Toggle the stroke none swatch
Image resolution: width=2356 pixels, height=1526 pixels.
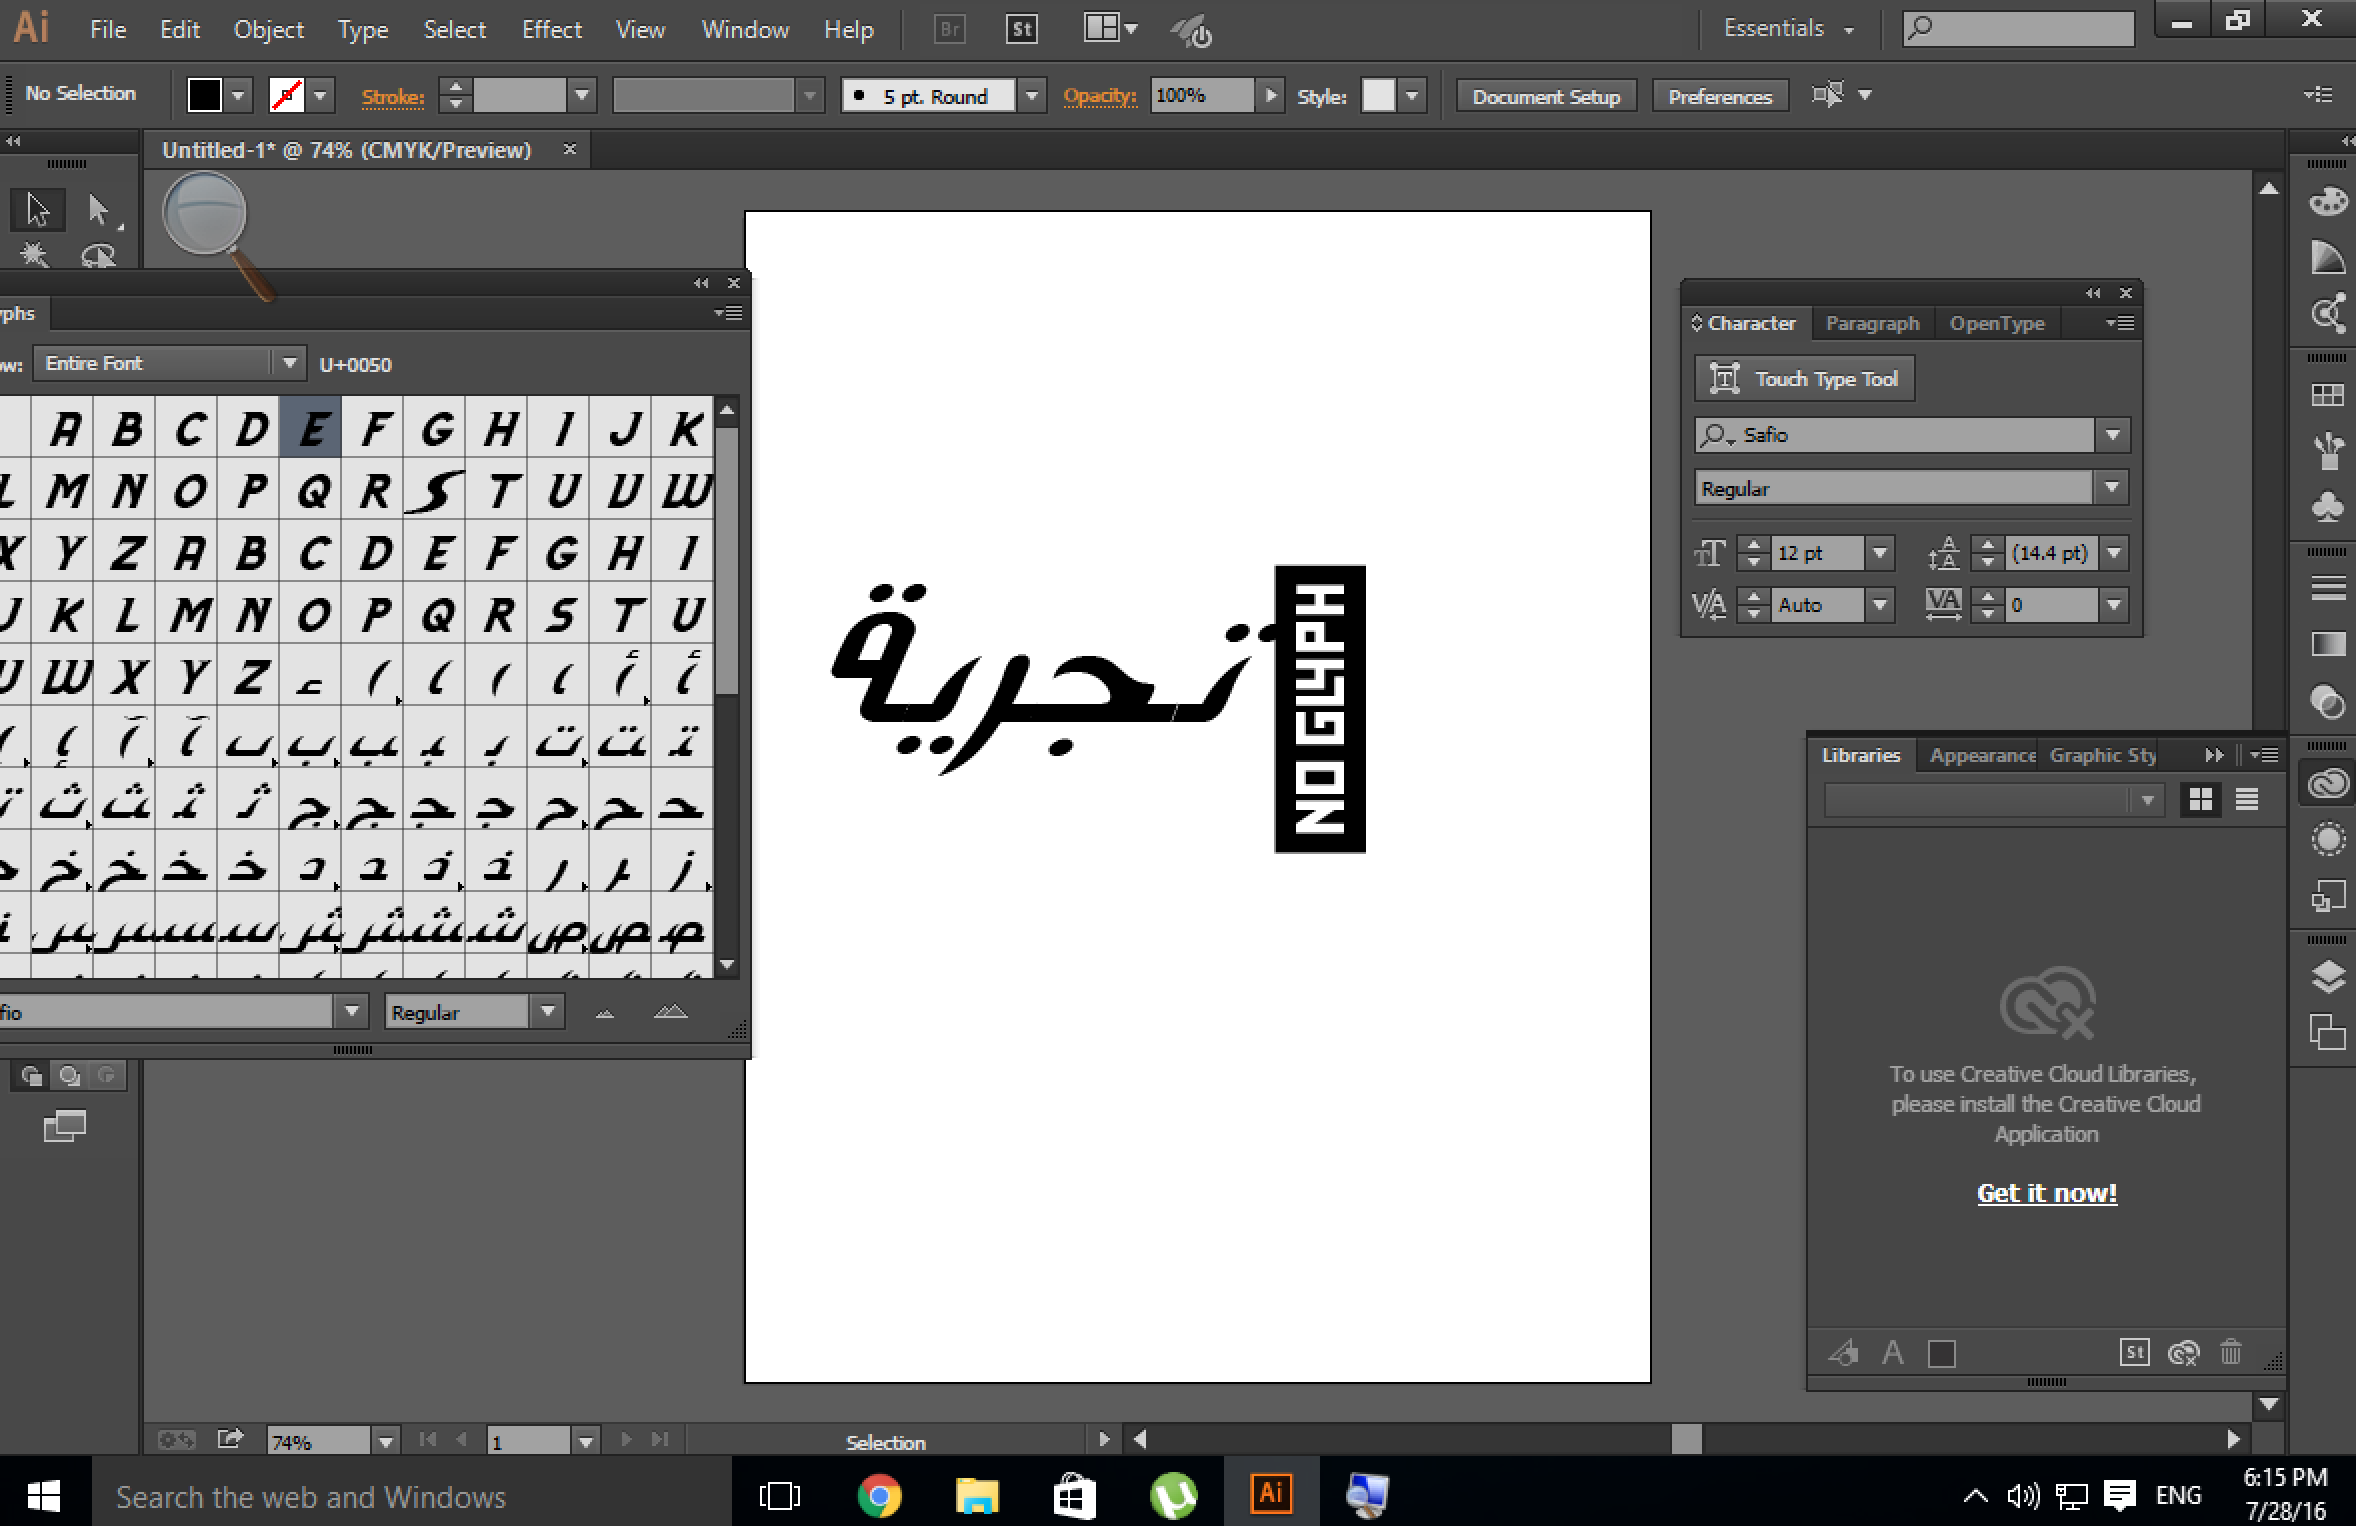[x=287, y=96]
